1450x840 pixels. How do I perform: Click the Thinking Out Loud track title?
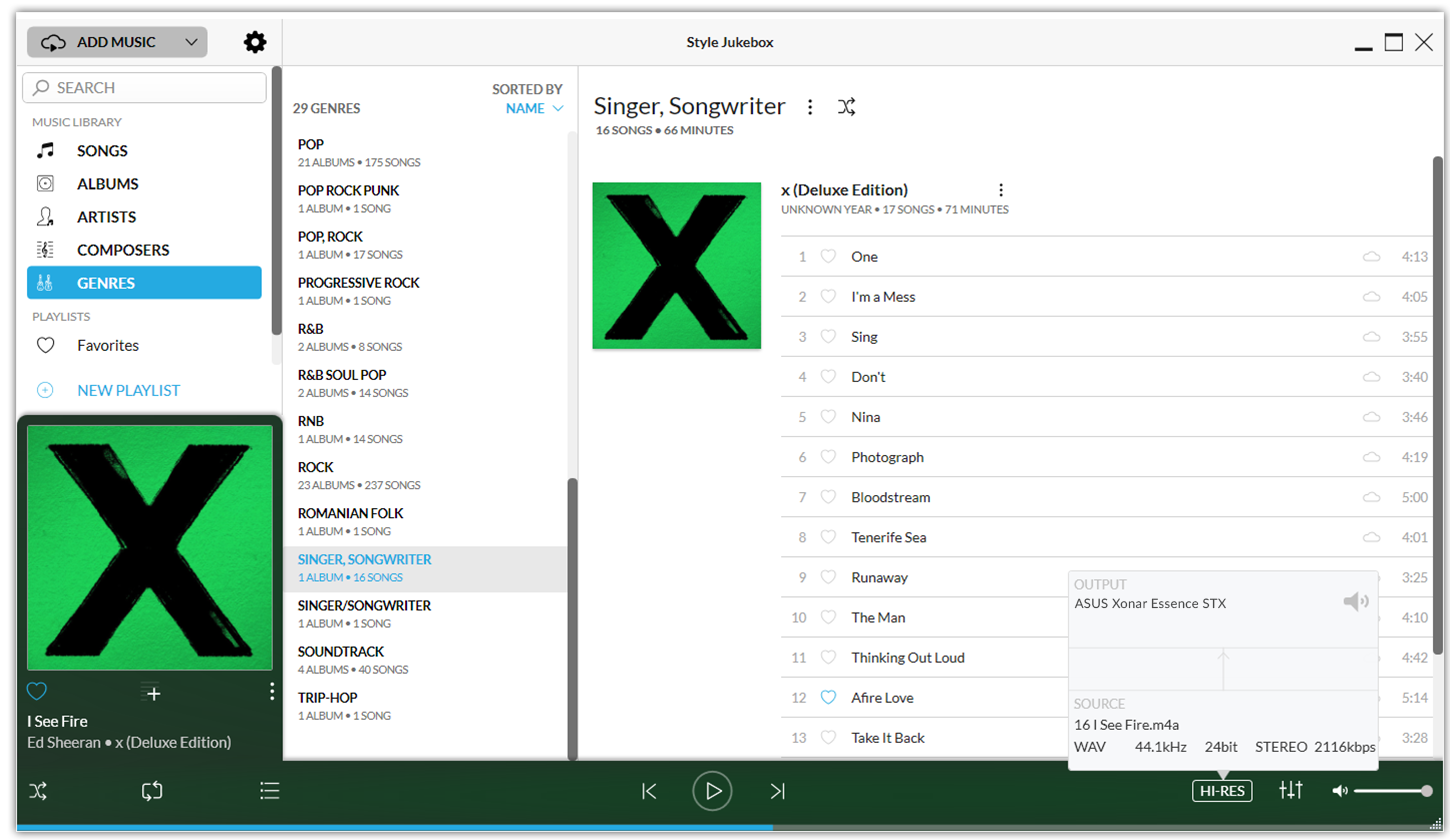(908, 657)
